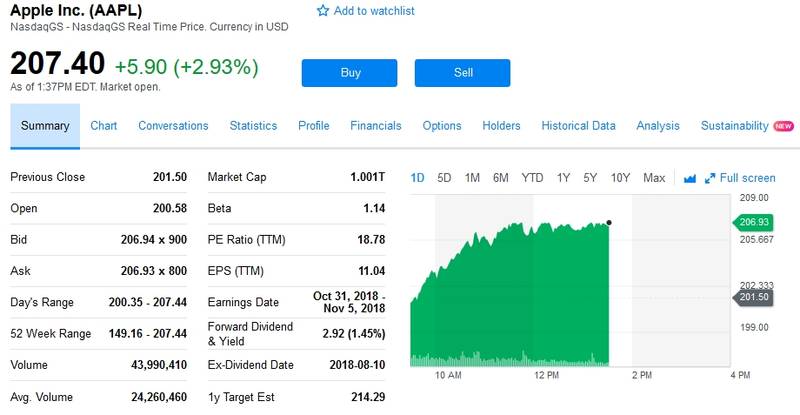Open the Conversations tab
This screenshot has width=800, height=415.
(x=173, y=126)
